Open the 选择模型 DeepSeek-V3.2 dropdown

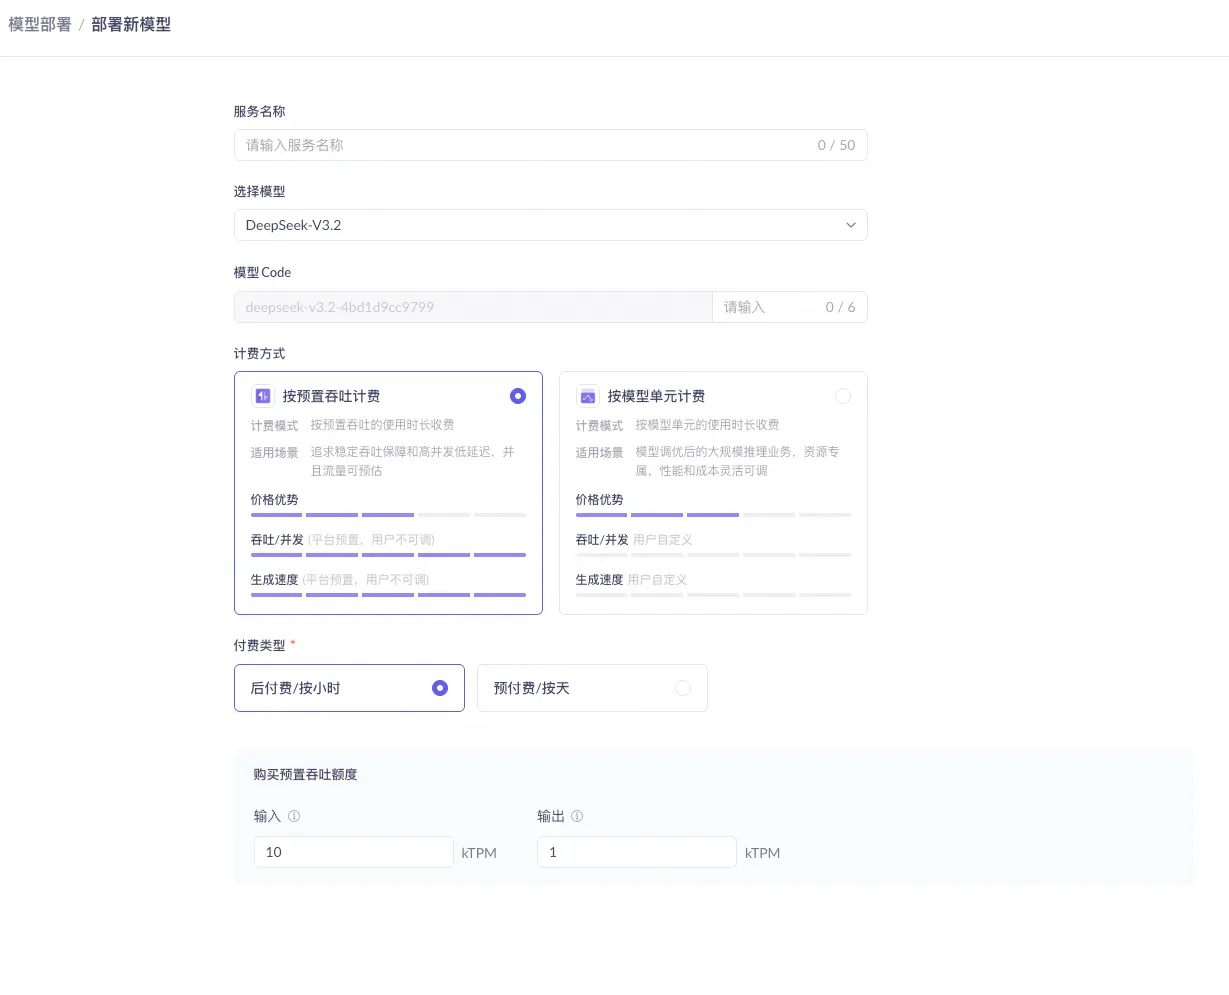tap(550, 225)
